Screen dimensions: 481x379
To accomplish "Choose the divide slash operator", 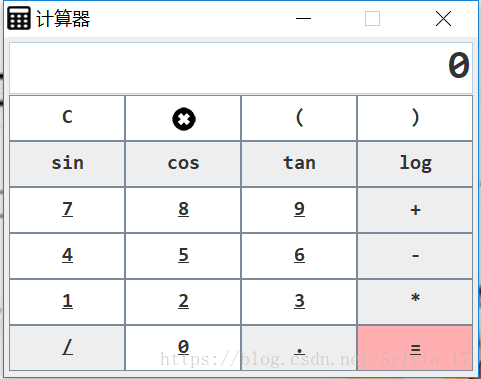I will (x=67, y=348).
